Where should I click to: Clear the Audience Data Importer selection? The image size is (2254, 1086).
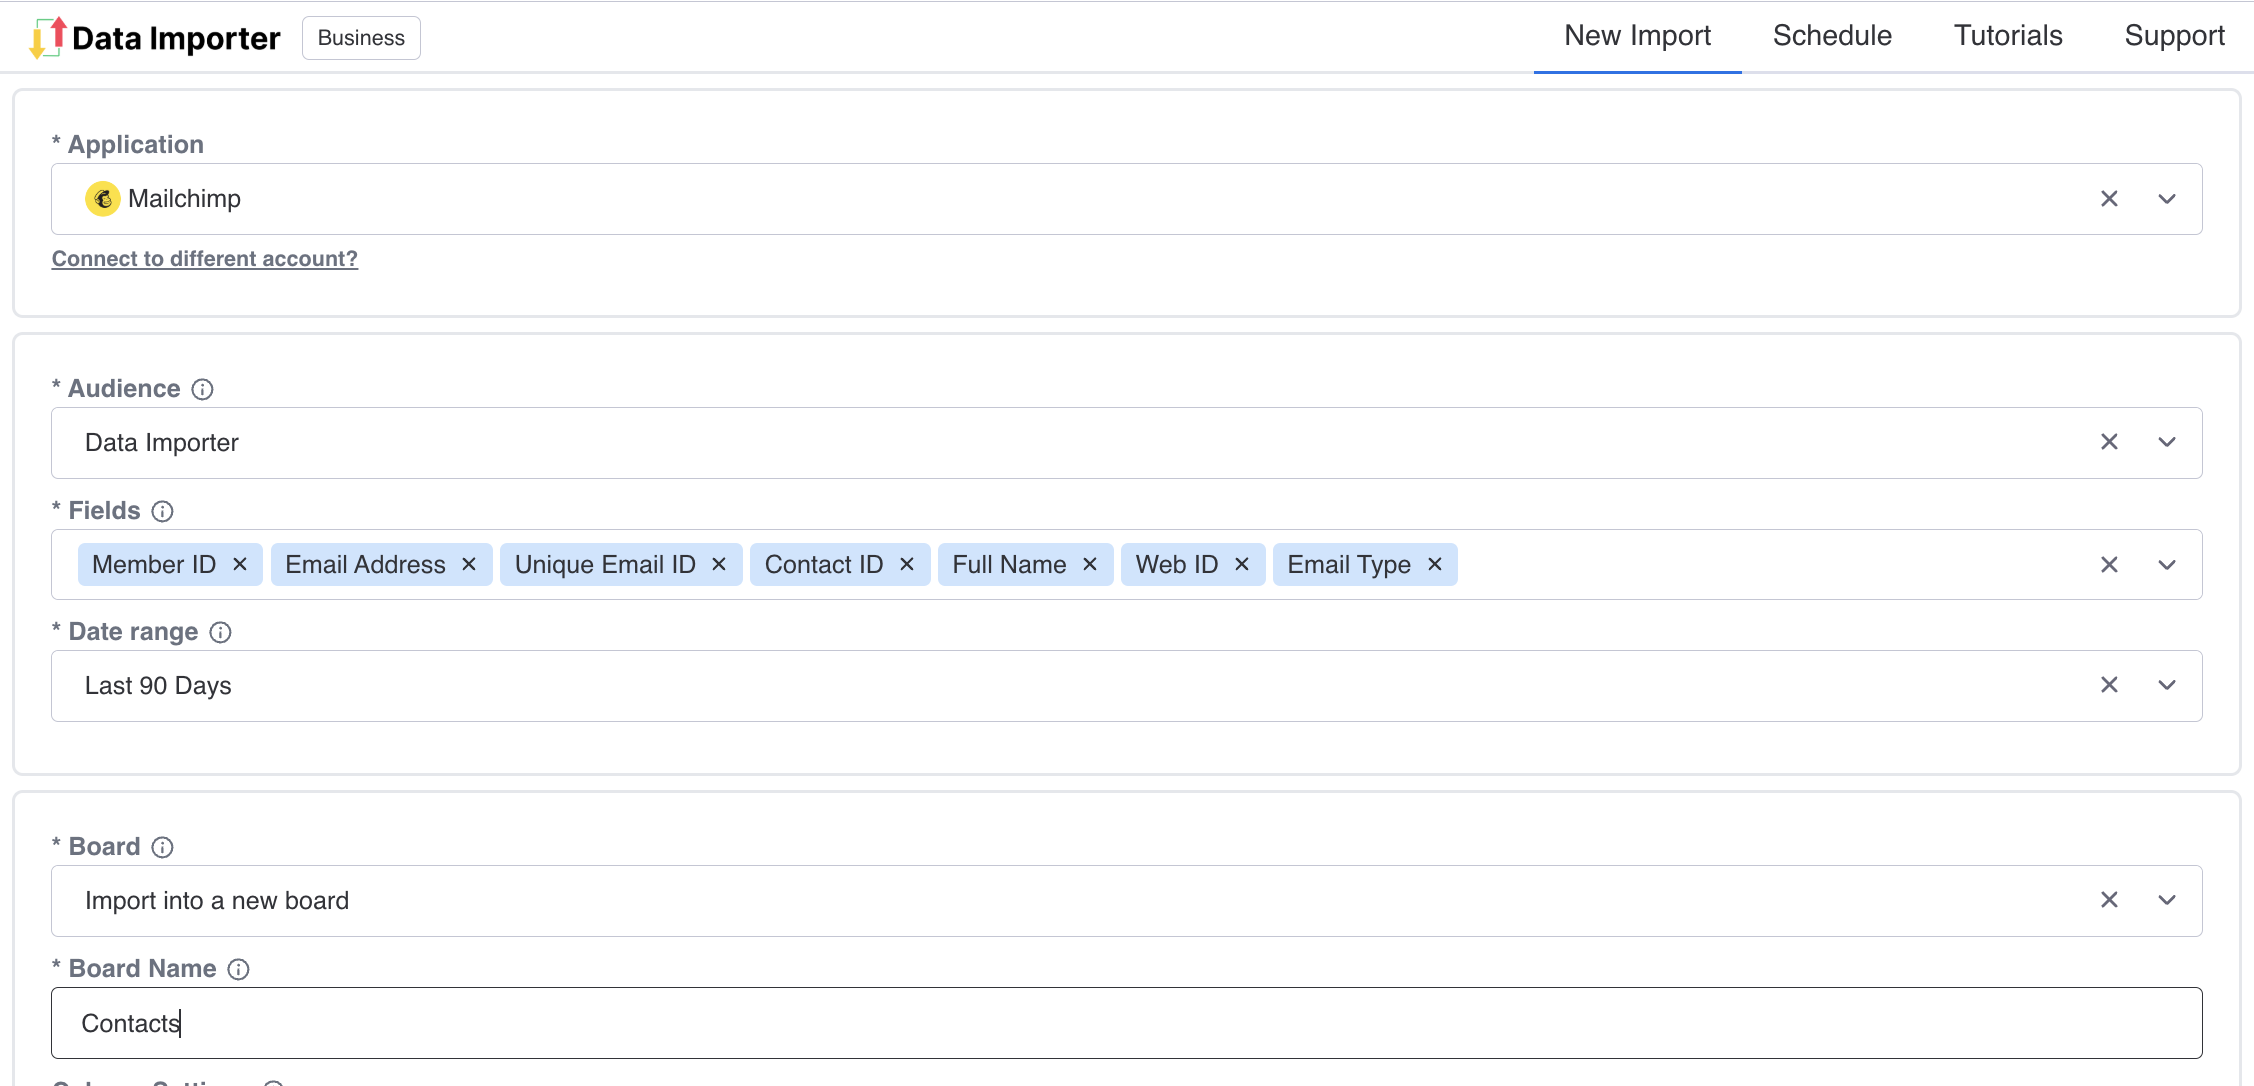point(2109,442)
